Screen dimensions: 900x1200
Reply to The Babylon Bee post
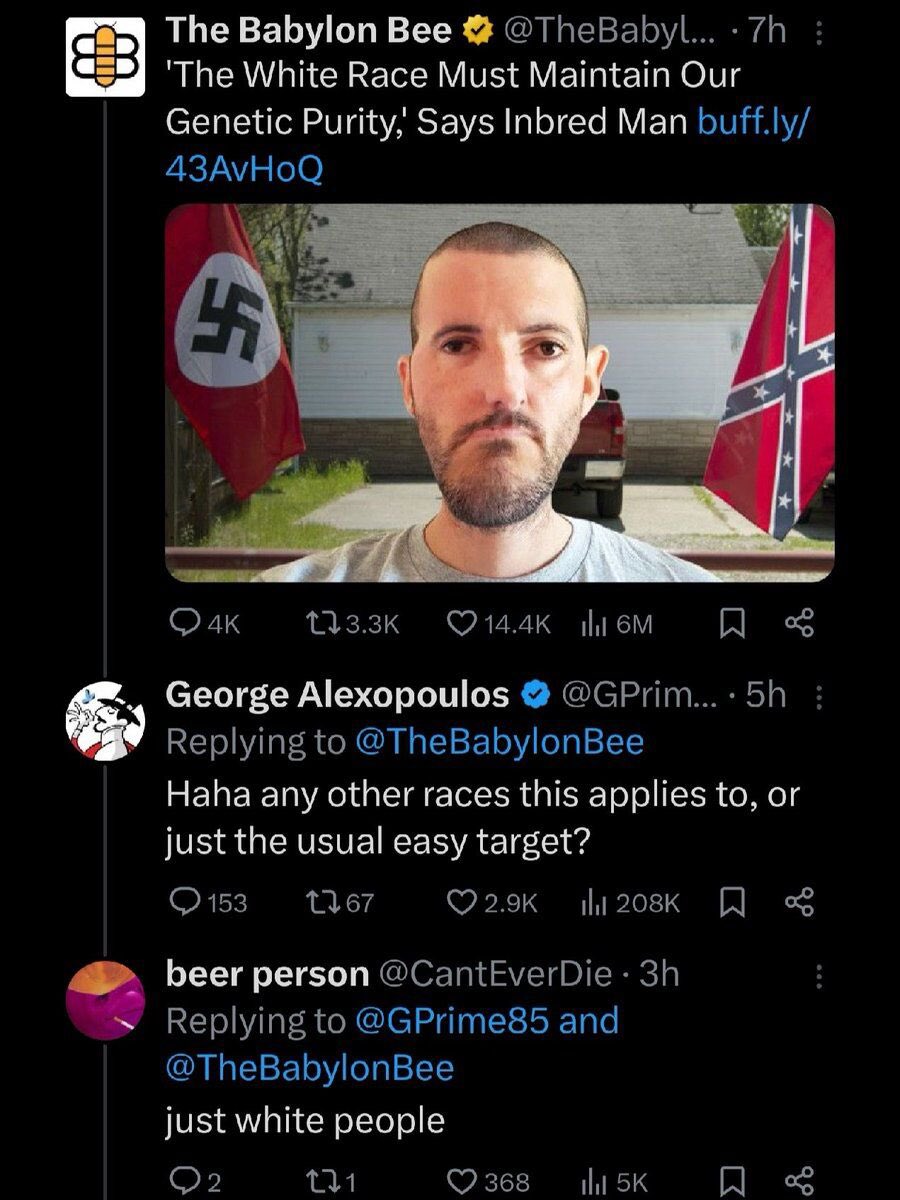(x=183, y=624)
